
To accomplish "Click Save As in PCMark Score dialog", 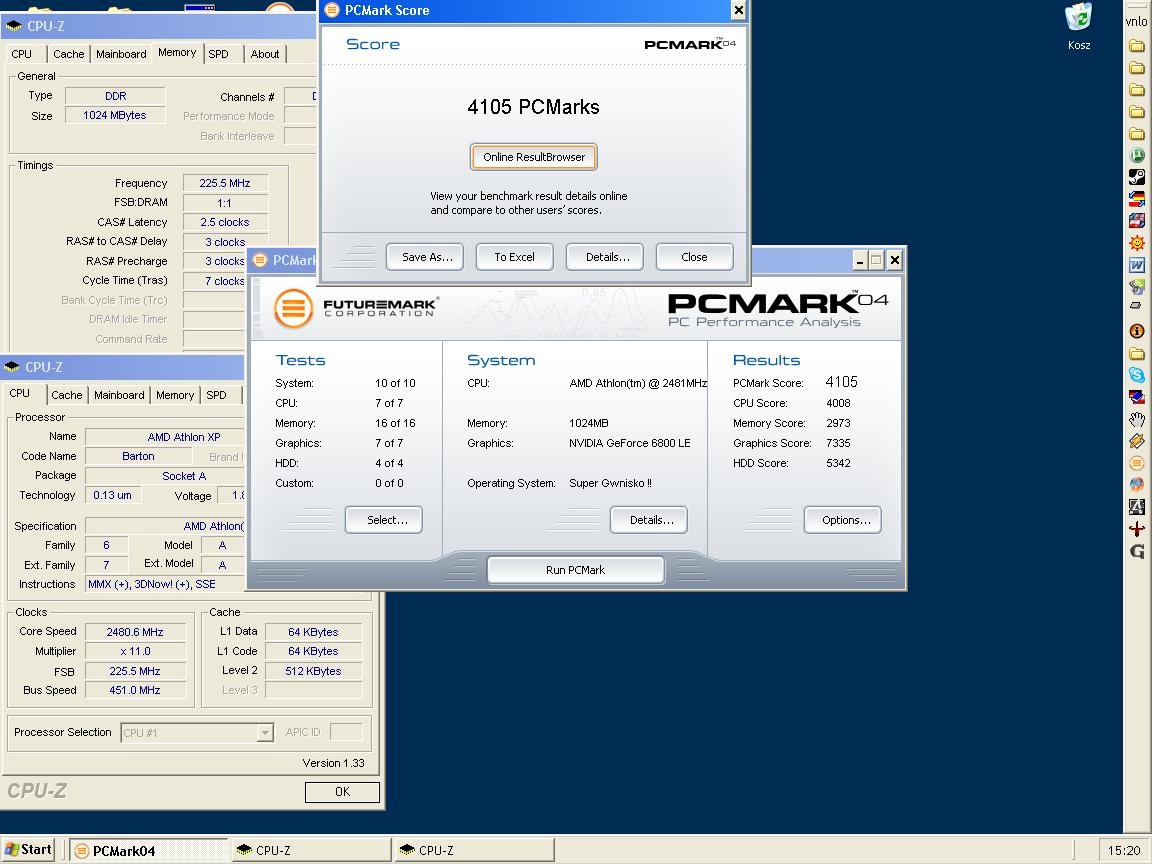I will tap(425, 257).
